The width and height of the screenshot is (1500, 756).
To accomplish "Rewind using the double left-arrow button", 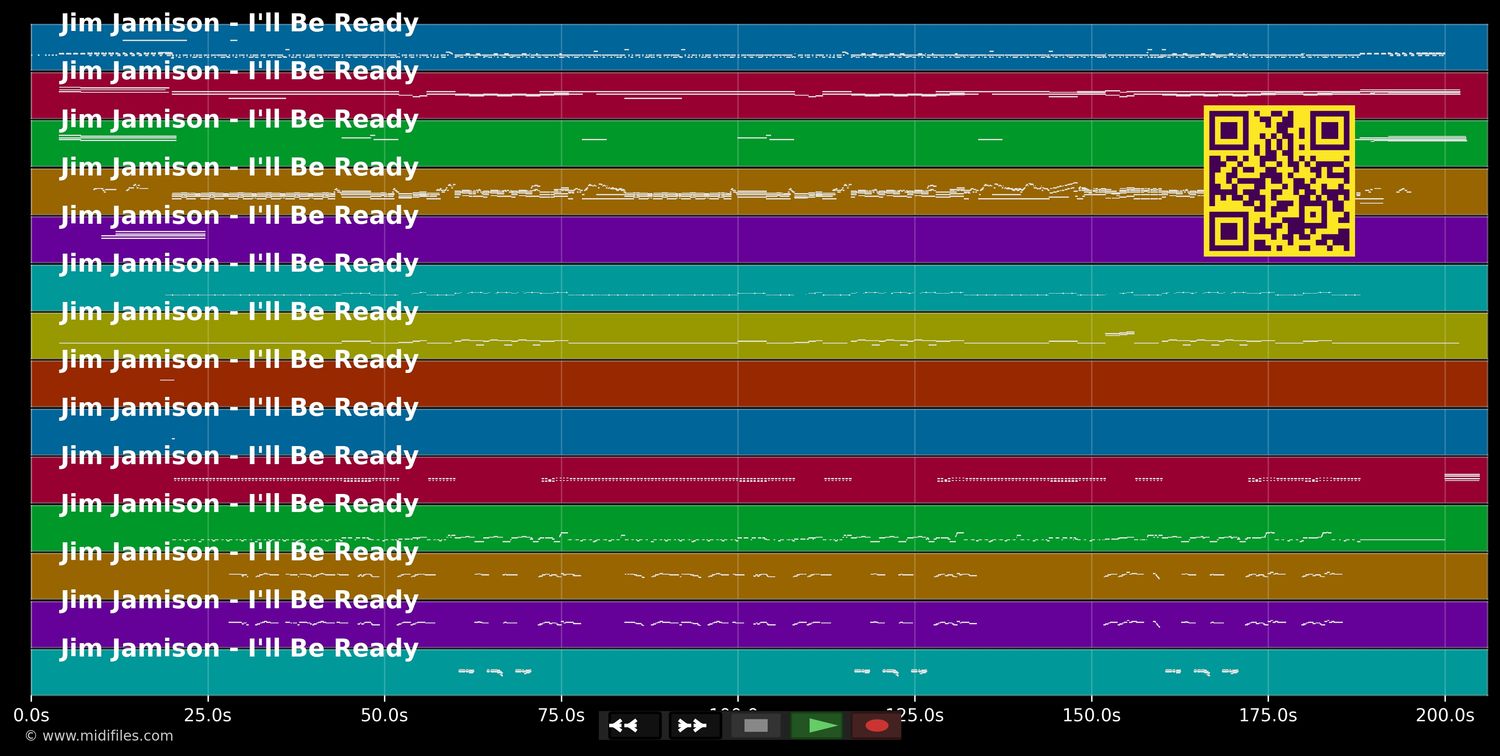I will pyautogui.click(x=627, y=726).
